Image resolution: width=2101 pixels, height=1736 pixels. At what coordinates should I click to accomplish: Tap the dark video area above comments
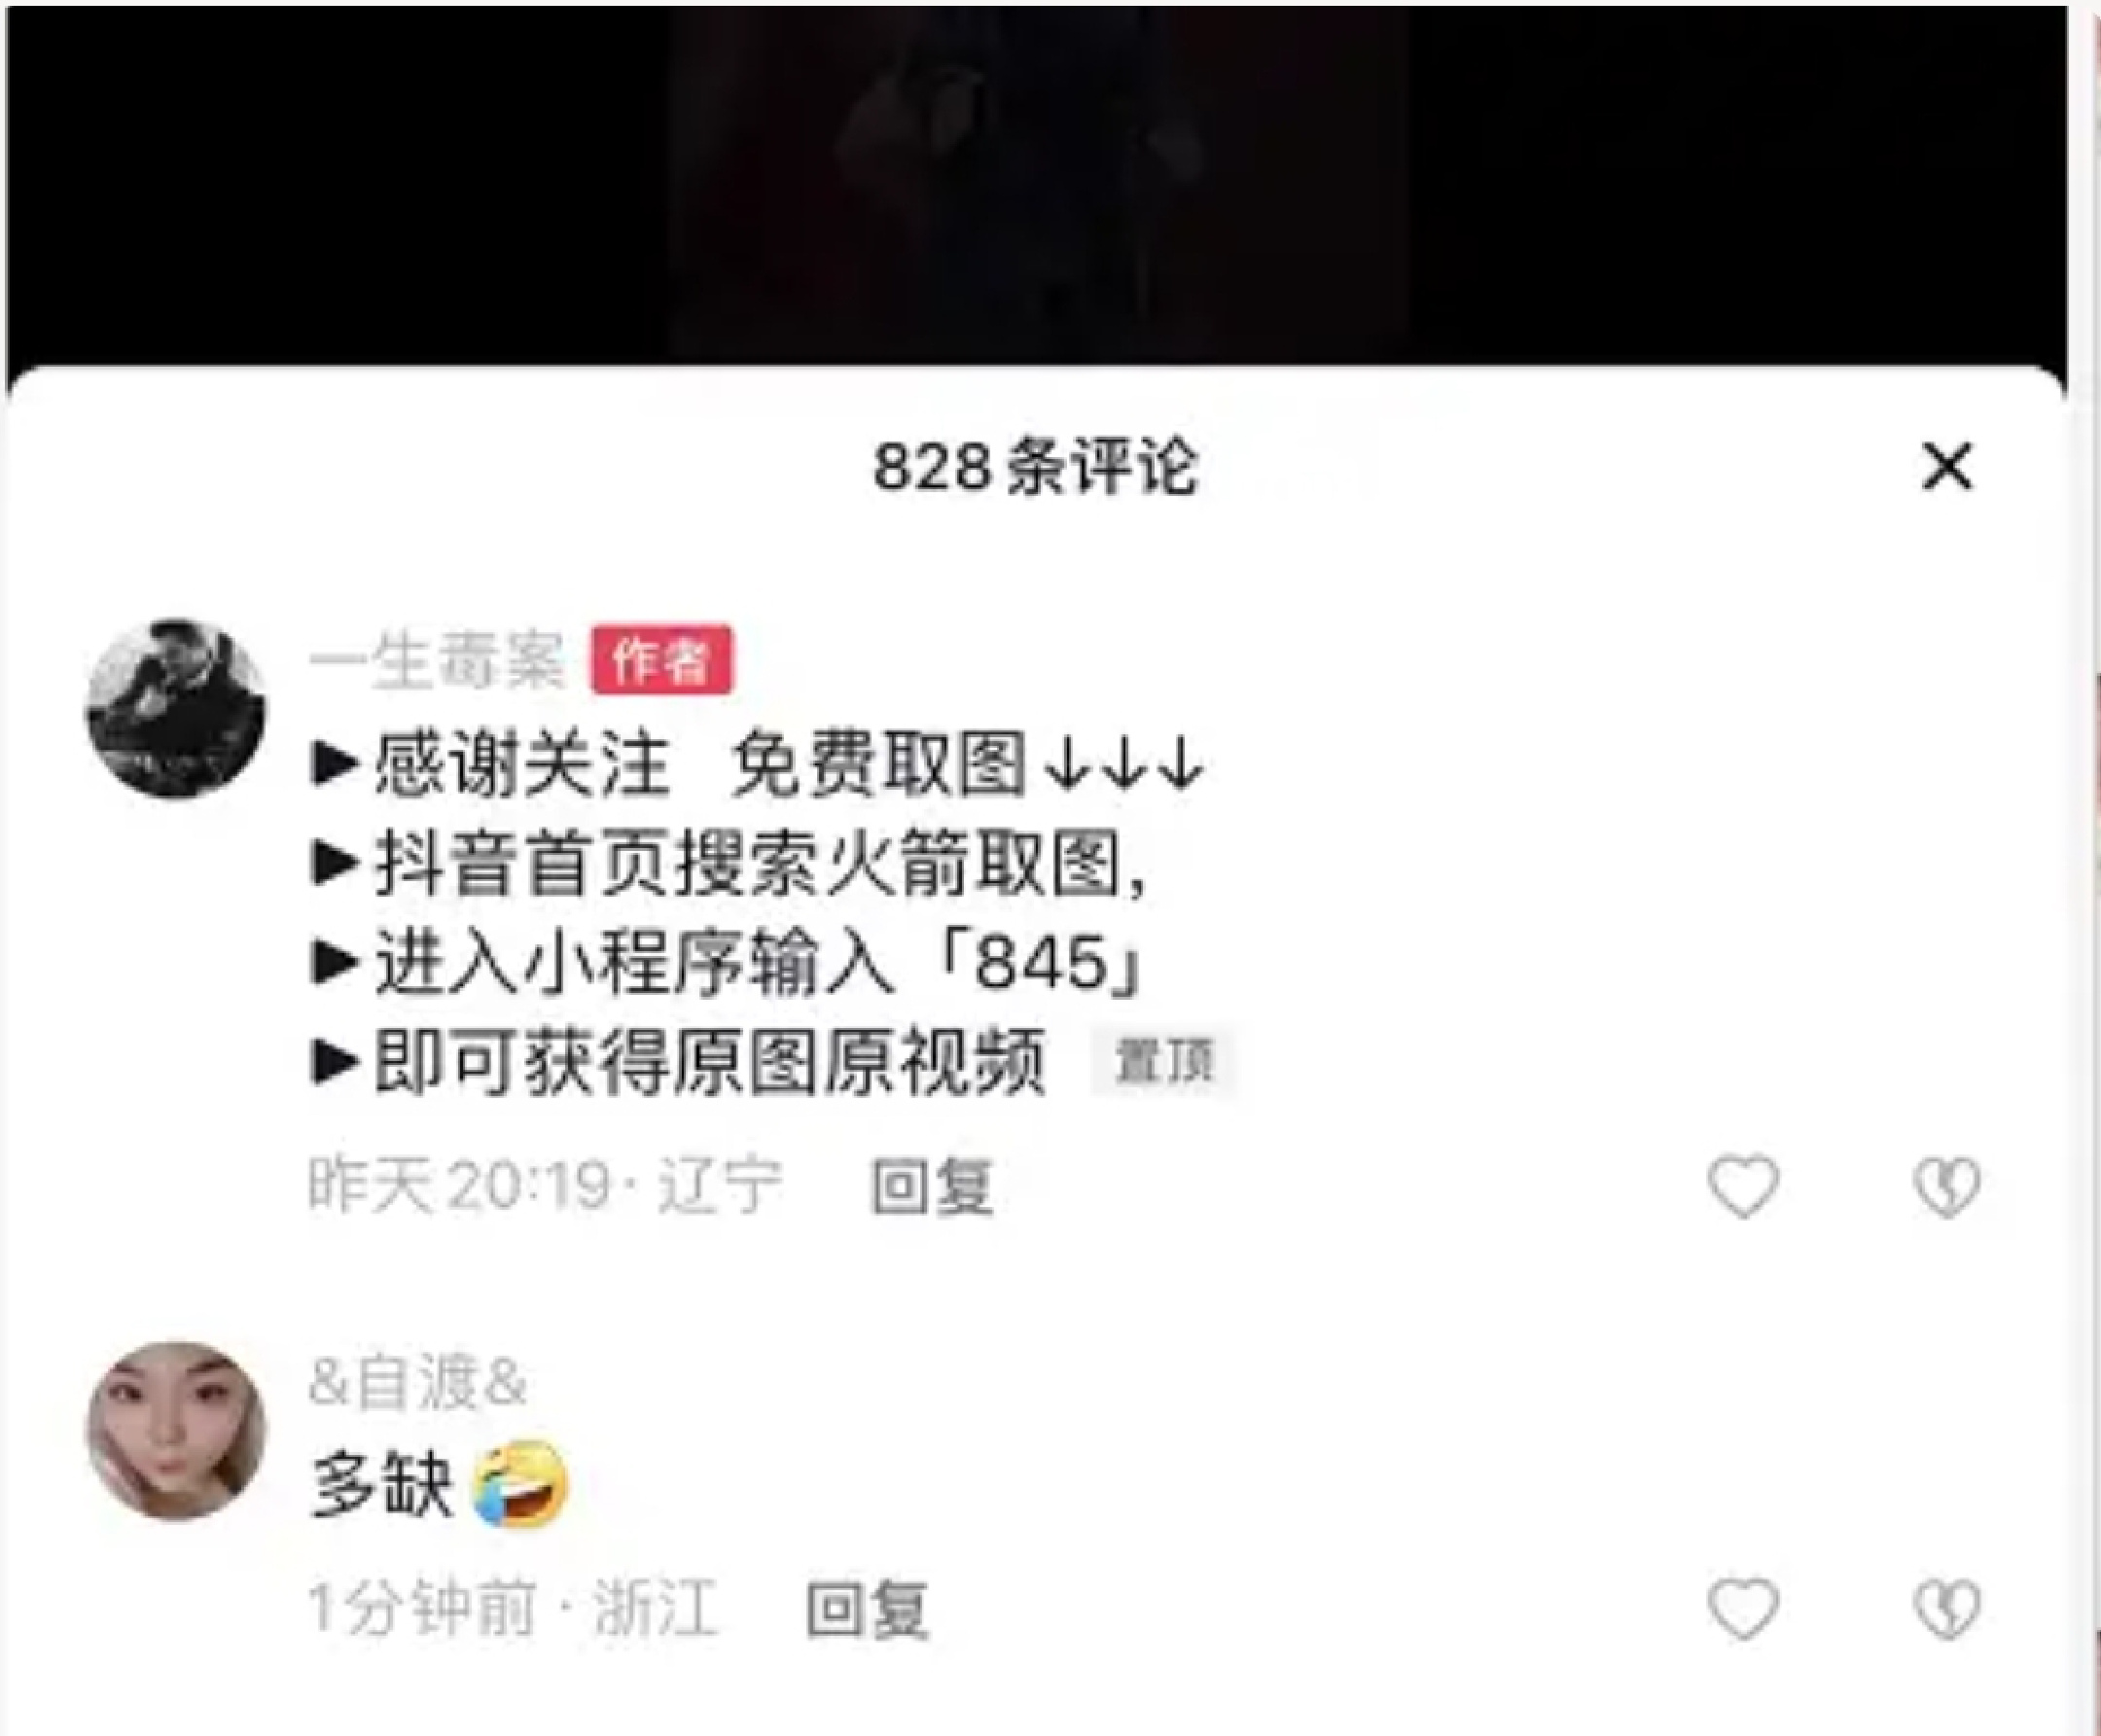point(1037,185)
